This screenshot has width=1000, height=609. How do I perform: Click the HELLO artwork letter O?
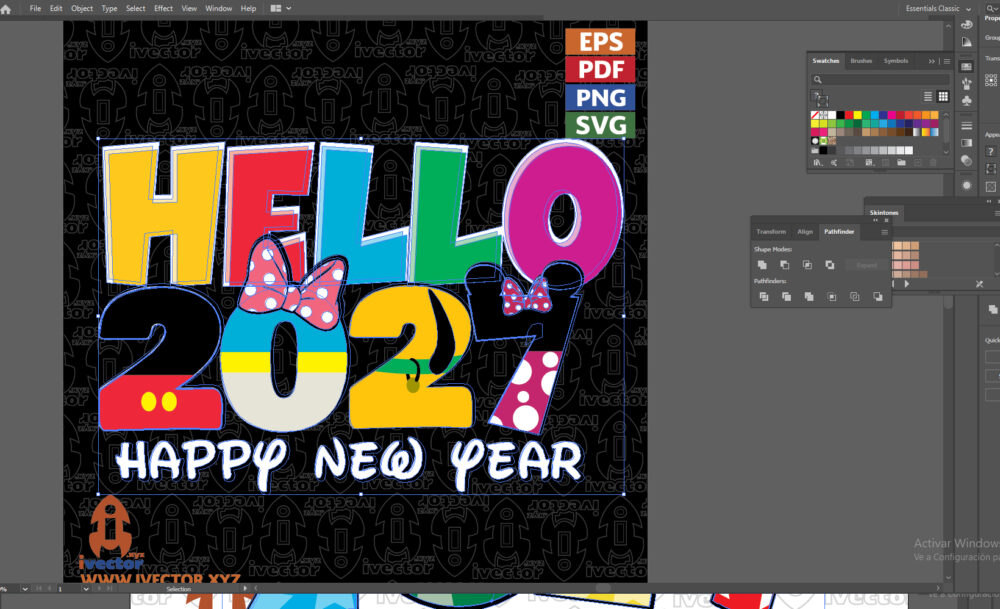point(563,212)
